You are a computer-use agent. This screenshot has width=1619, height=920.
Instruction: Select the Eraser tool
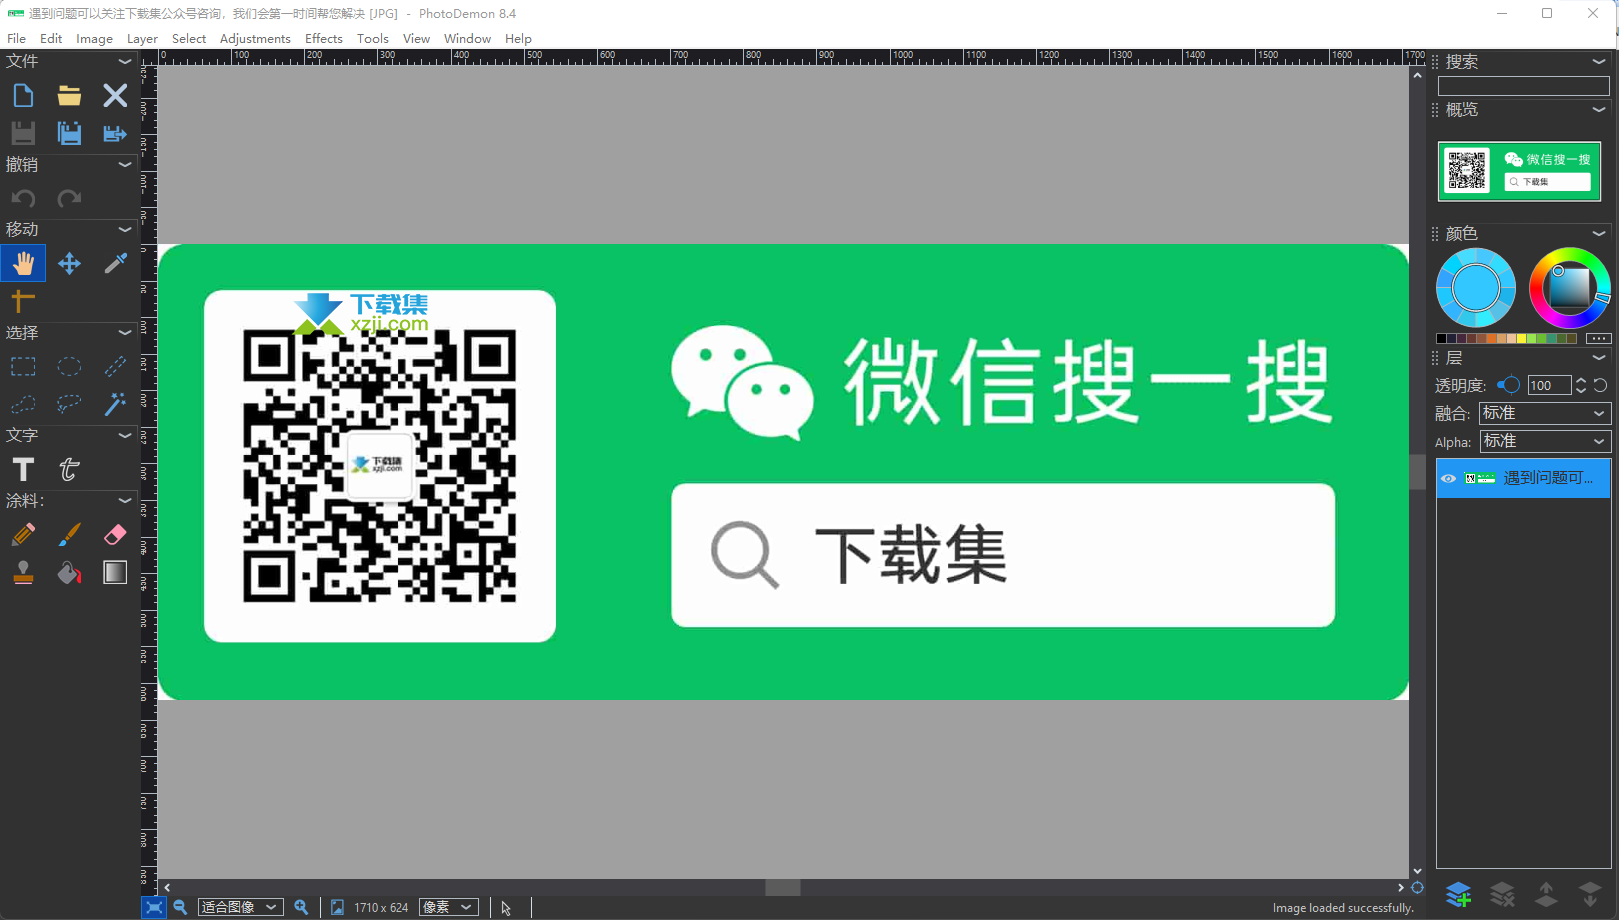tap(115, 534)
